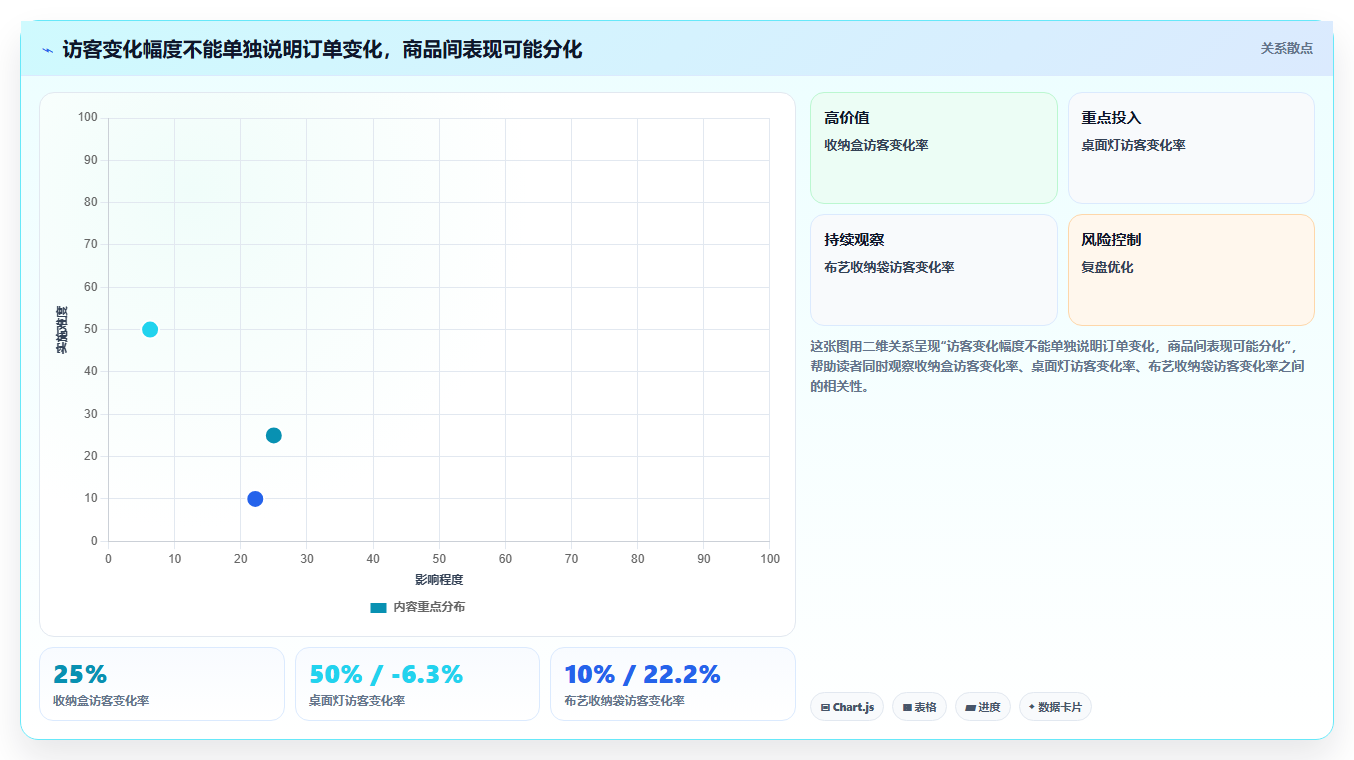Open the 高价值 quadrant card
This screenshot has height=760, width=1354.
coord(933,148)
